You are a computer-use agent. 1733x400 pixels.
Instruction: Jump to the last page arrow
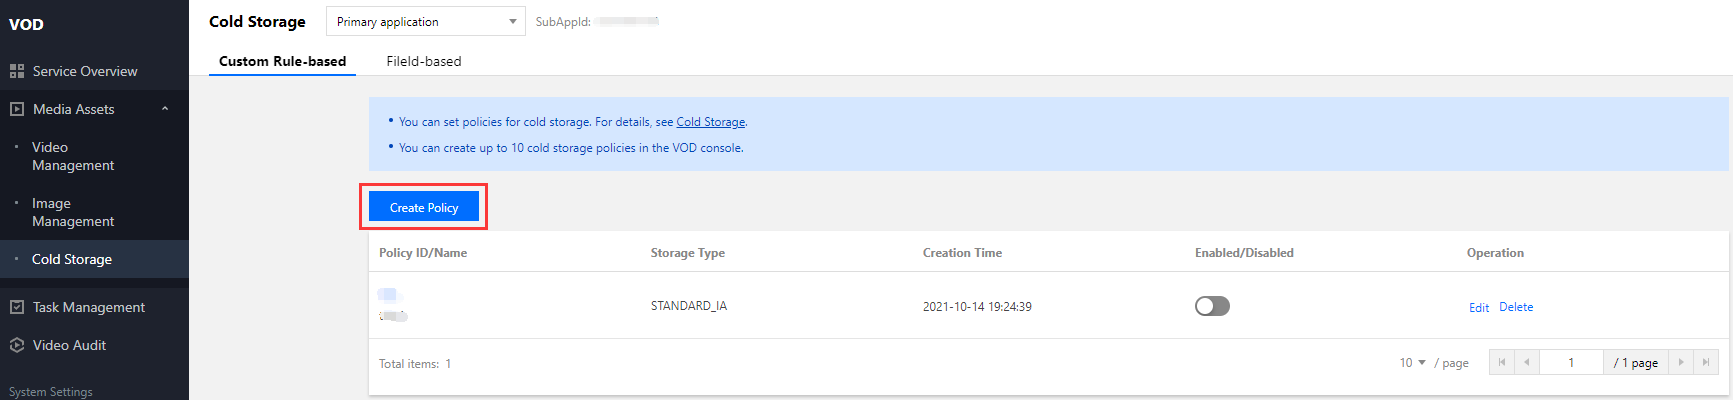1706,362
